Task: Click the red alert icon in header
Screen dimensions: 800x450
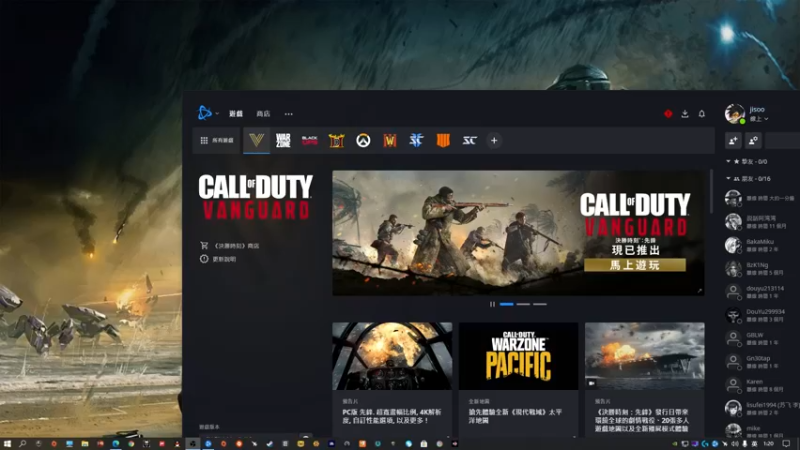Action: pos(668,114)
